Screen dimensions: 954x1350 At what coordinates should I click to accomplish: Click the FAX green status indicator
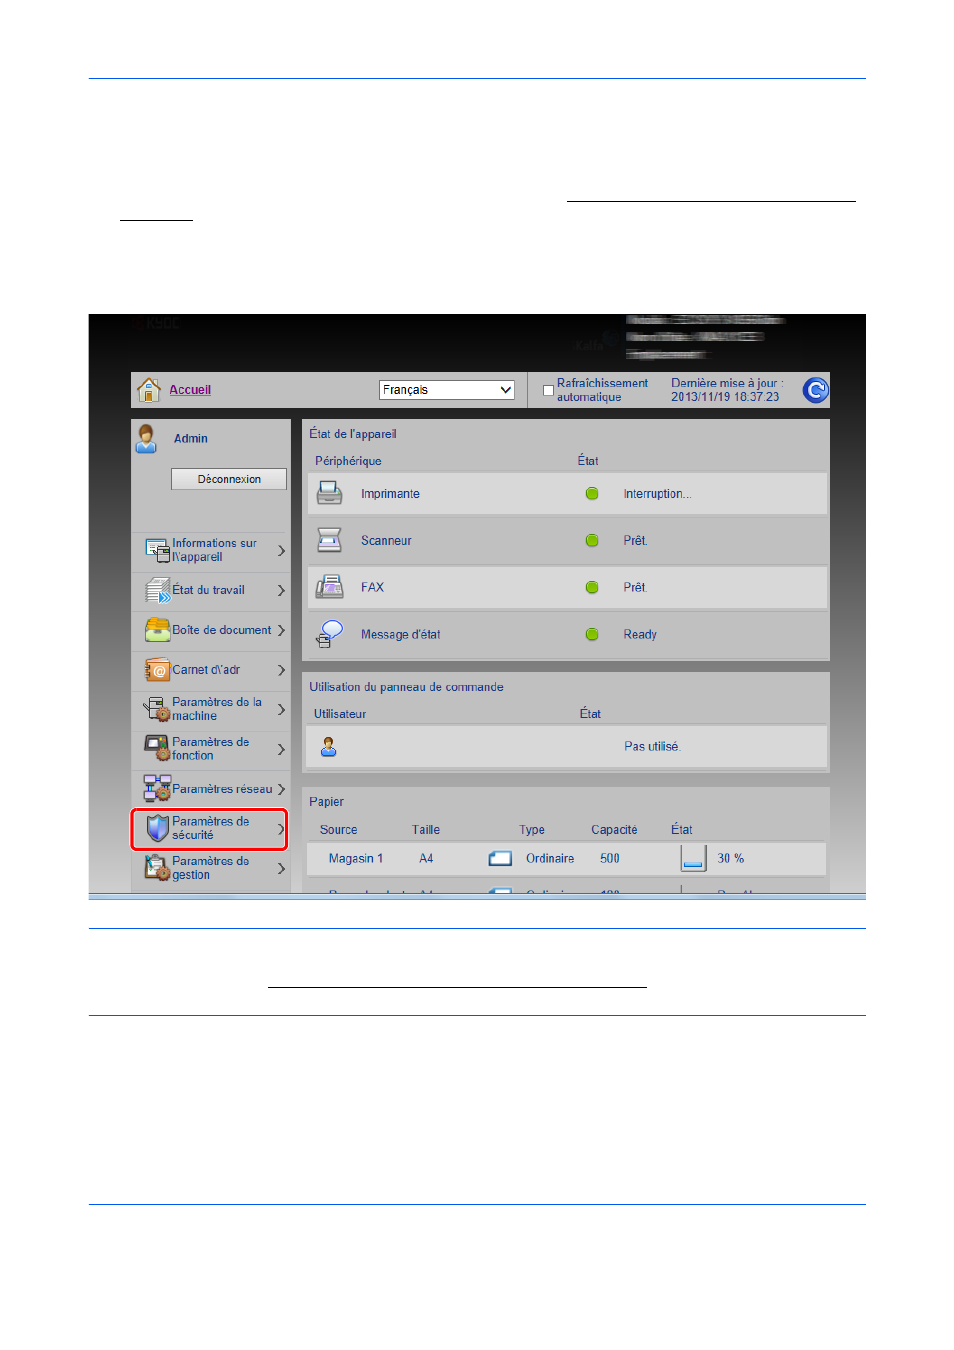(592, 588)
